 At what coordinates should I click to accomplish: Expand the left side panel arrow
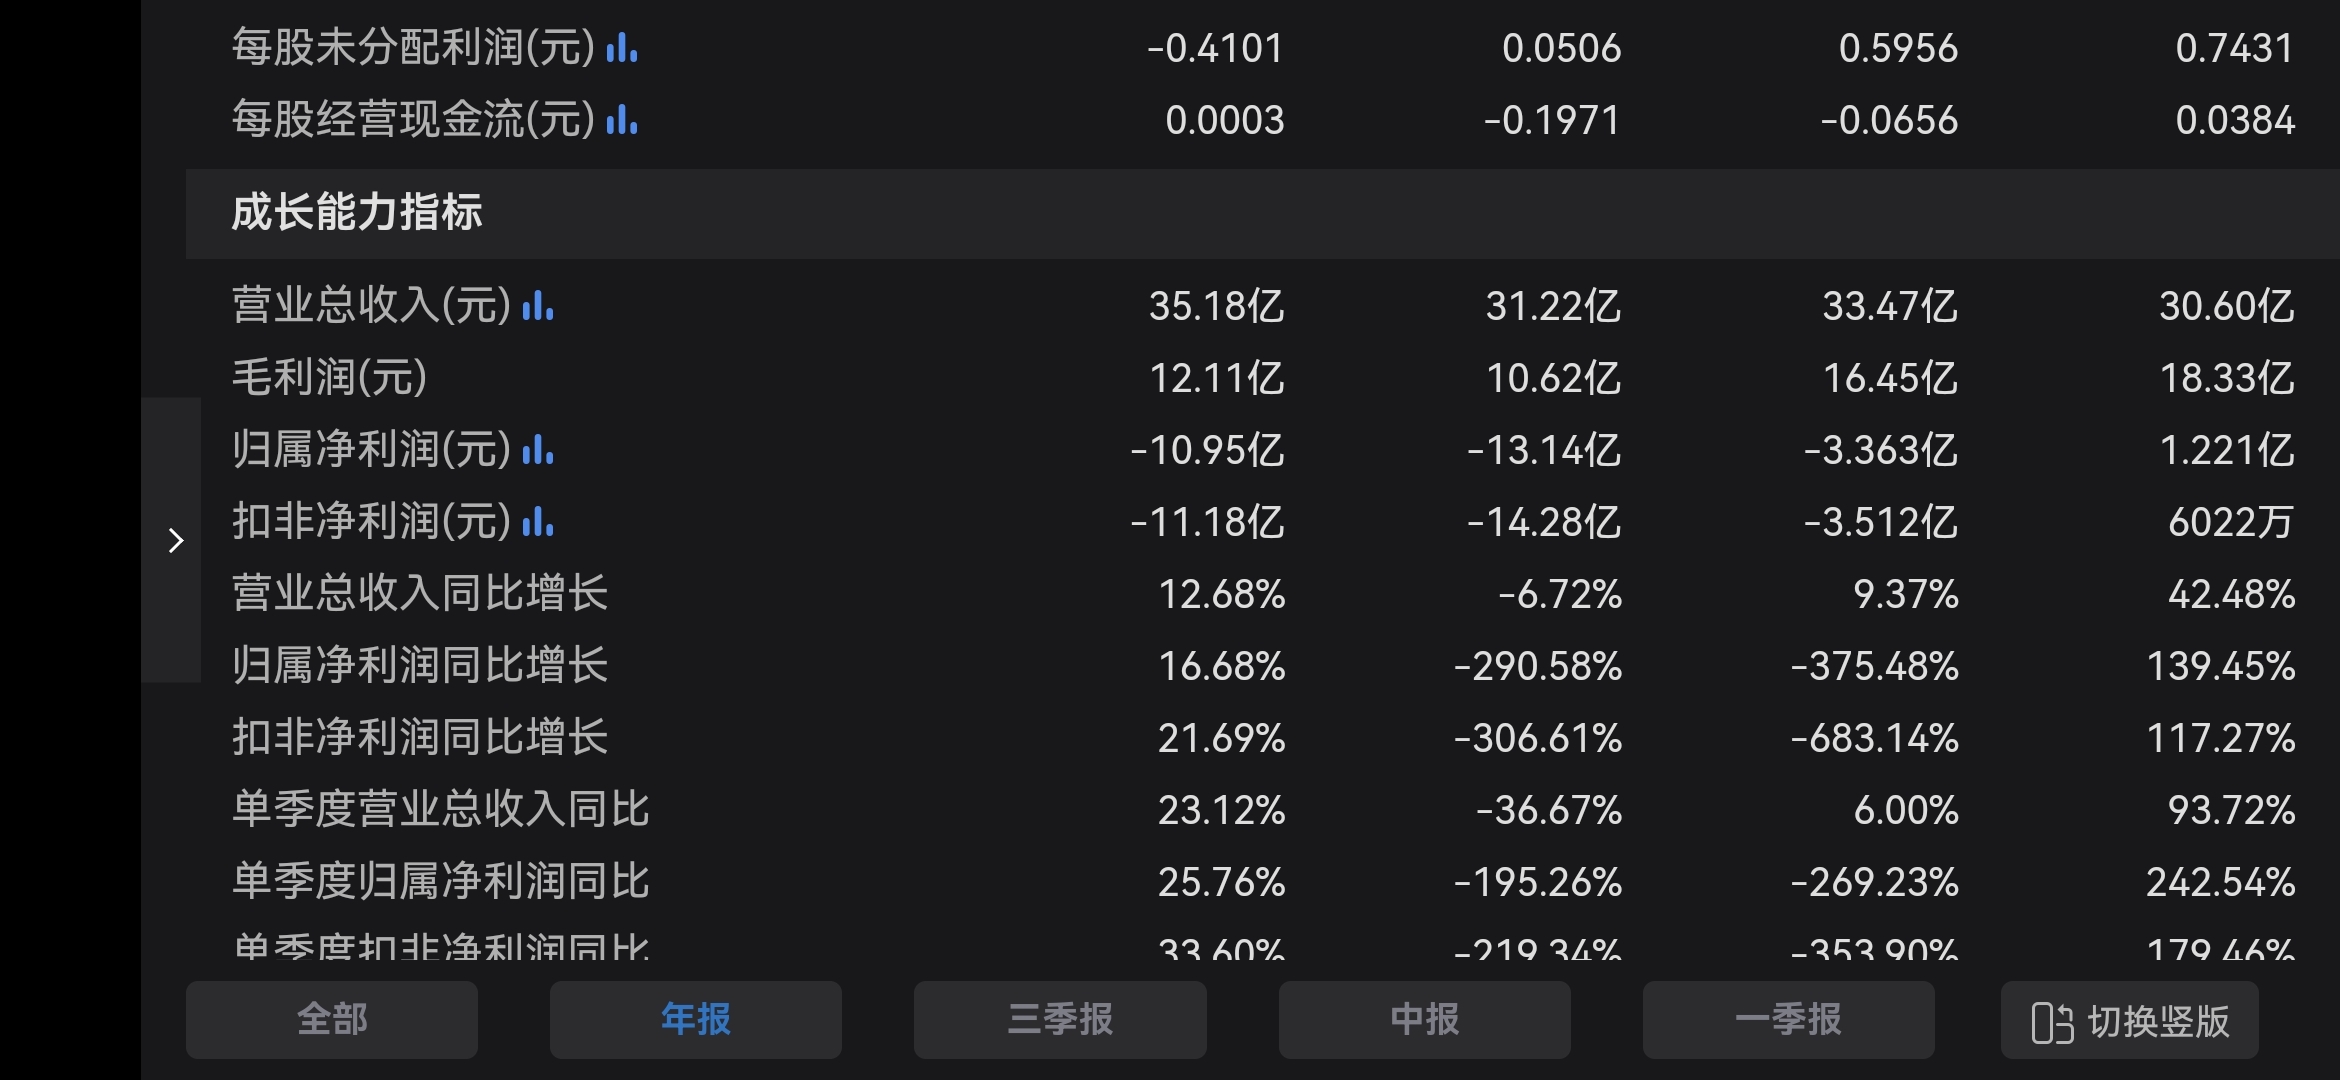pos(175,541)
